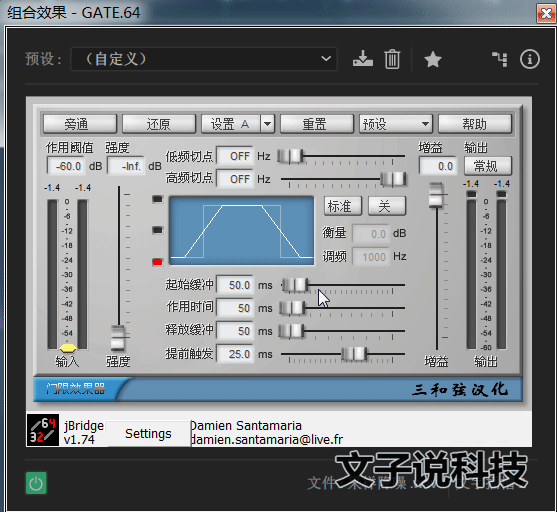Open jBridge Settings button
The image size is (557, 512).
(x=148, y=433)
